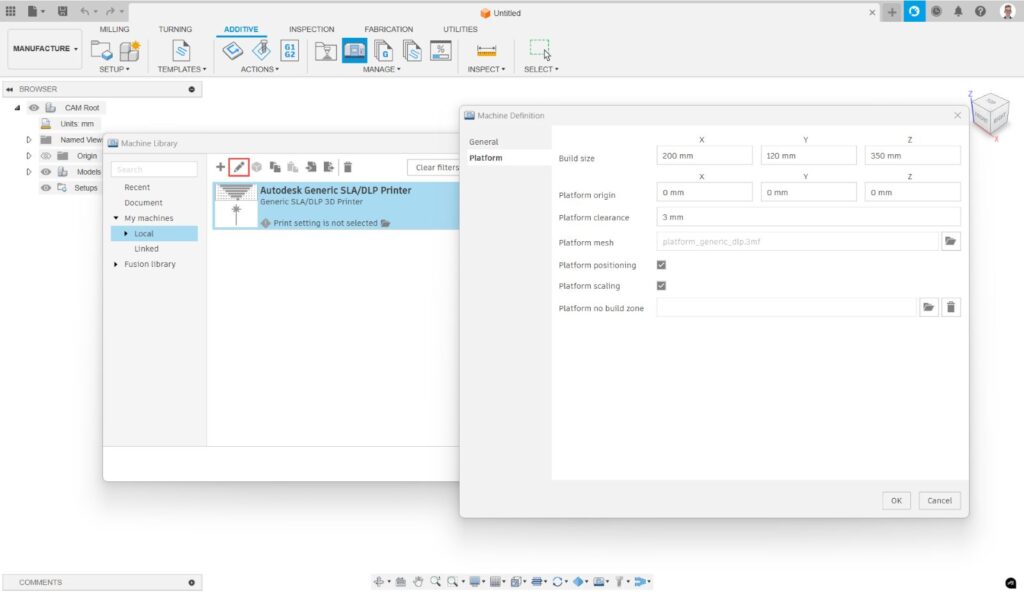This screenshot has width=1024, height=592.
Task: Browse for platform no build zone file
Action: (x=928, y=307)
